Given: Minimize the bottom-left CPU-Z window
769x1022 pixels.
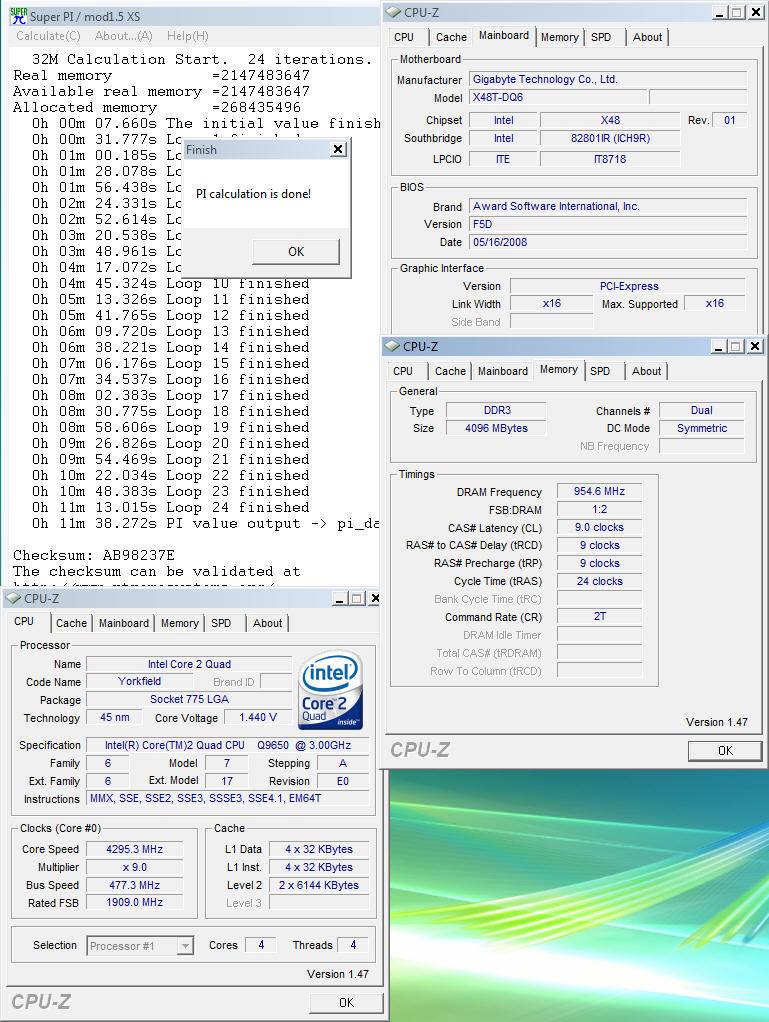Looking at the screenshot, I should coord(340,598).
